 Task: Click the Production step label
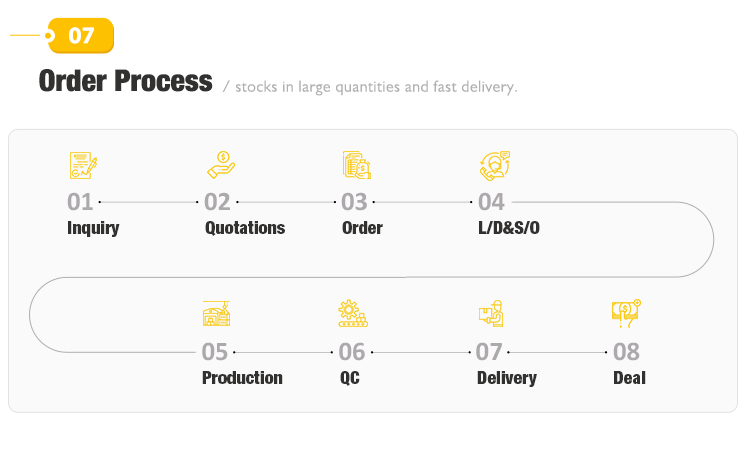tap(242, 378)
